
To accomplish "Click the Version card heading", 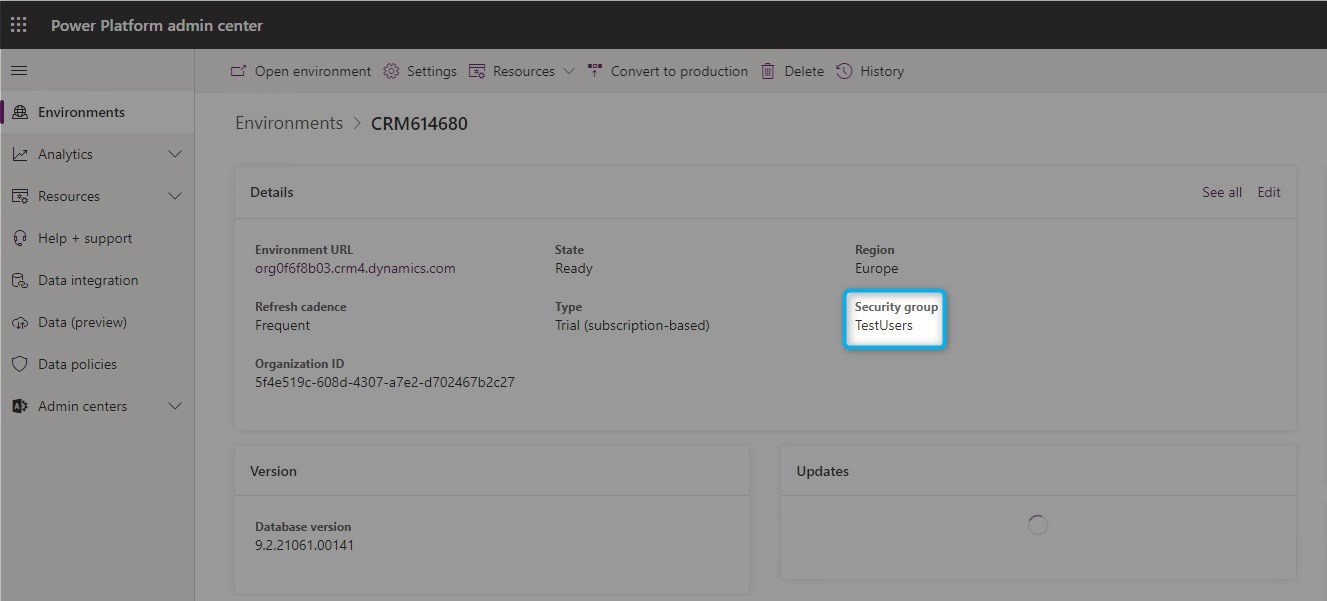I will pyautogui.click(x=274, y=471).
